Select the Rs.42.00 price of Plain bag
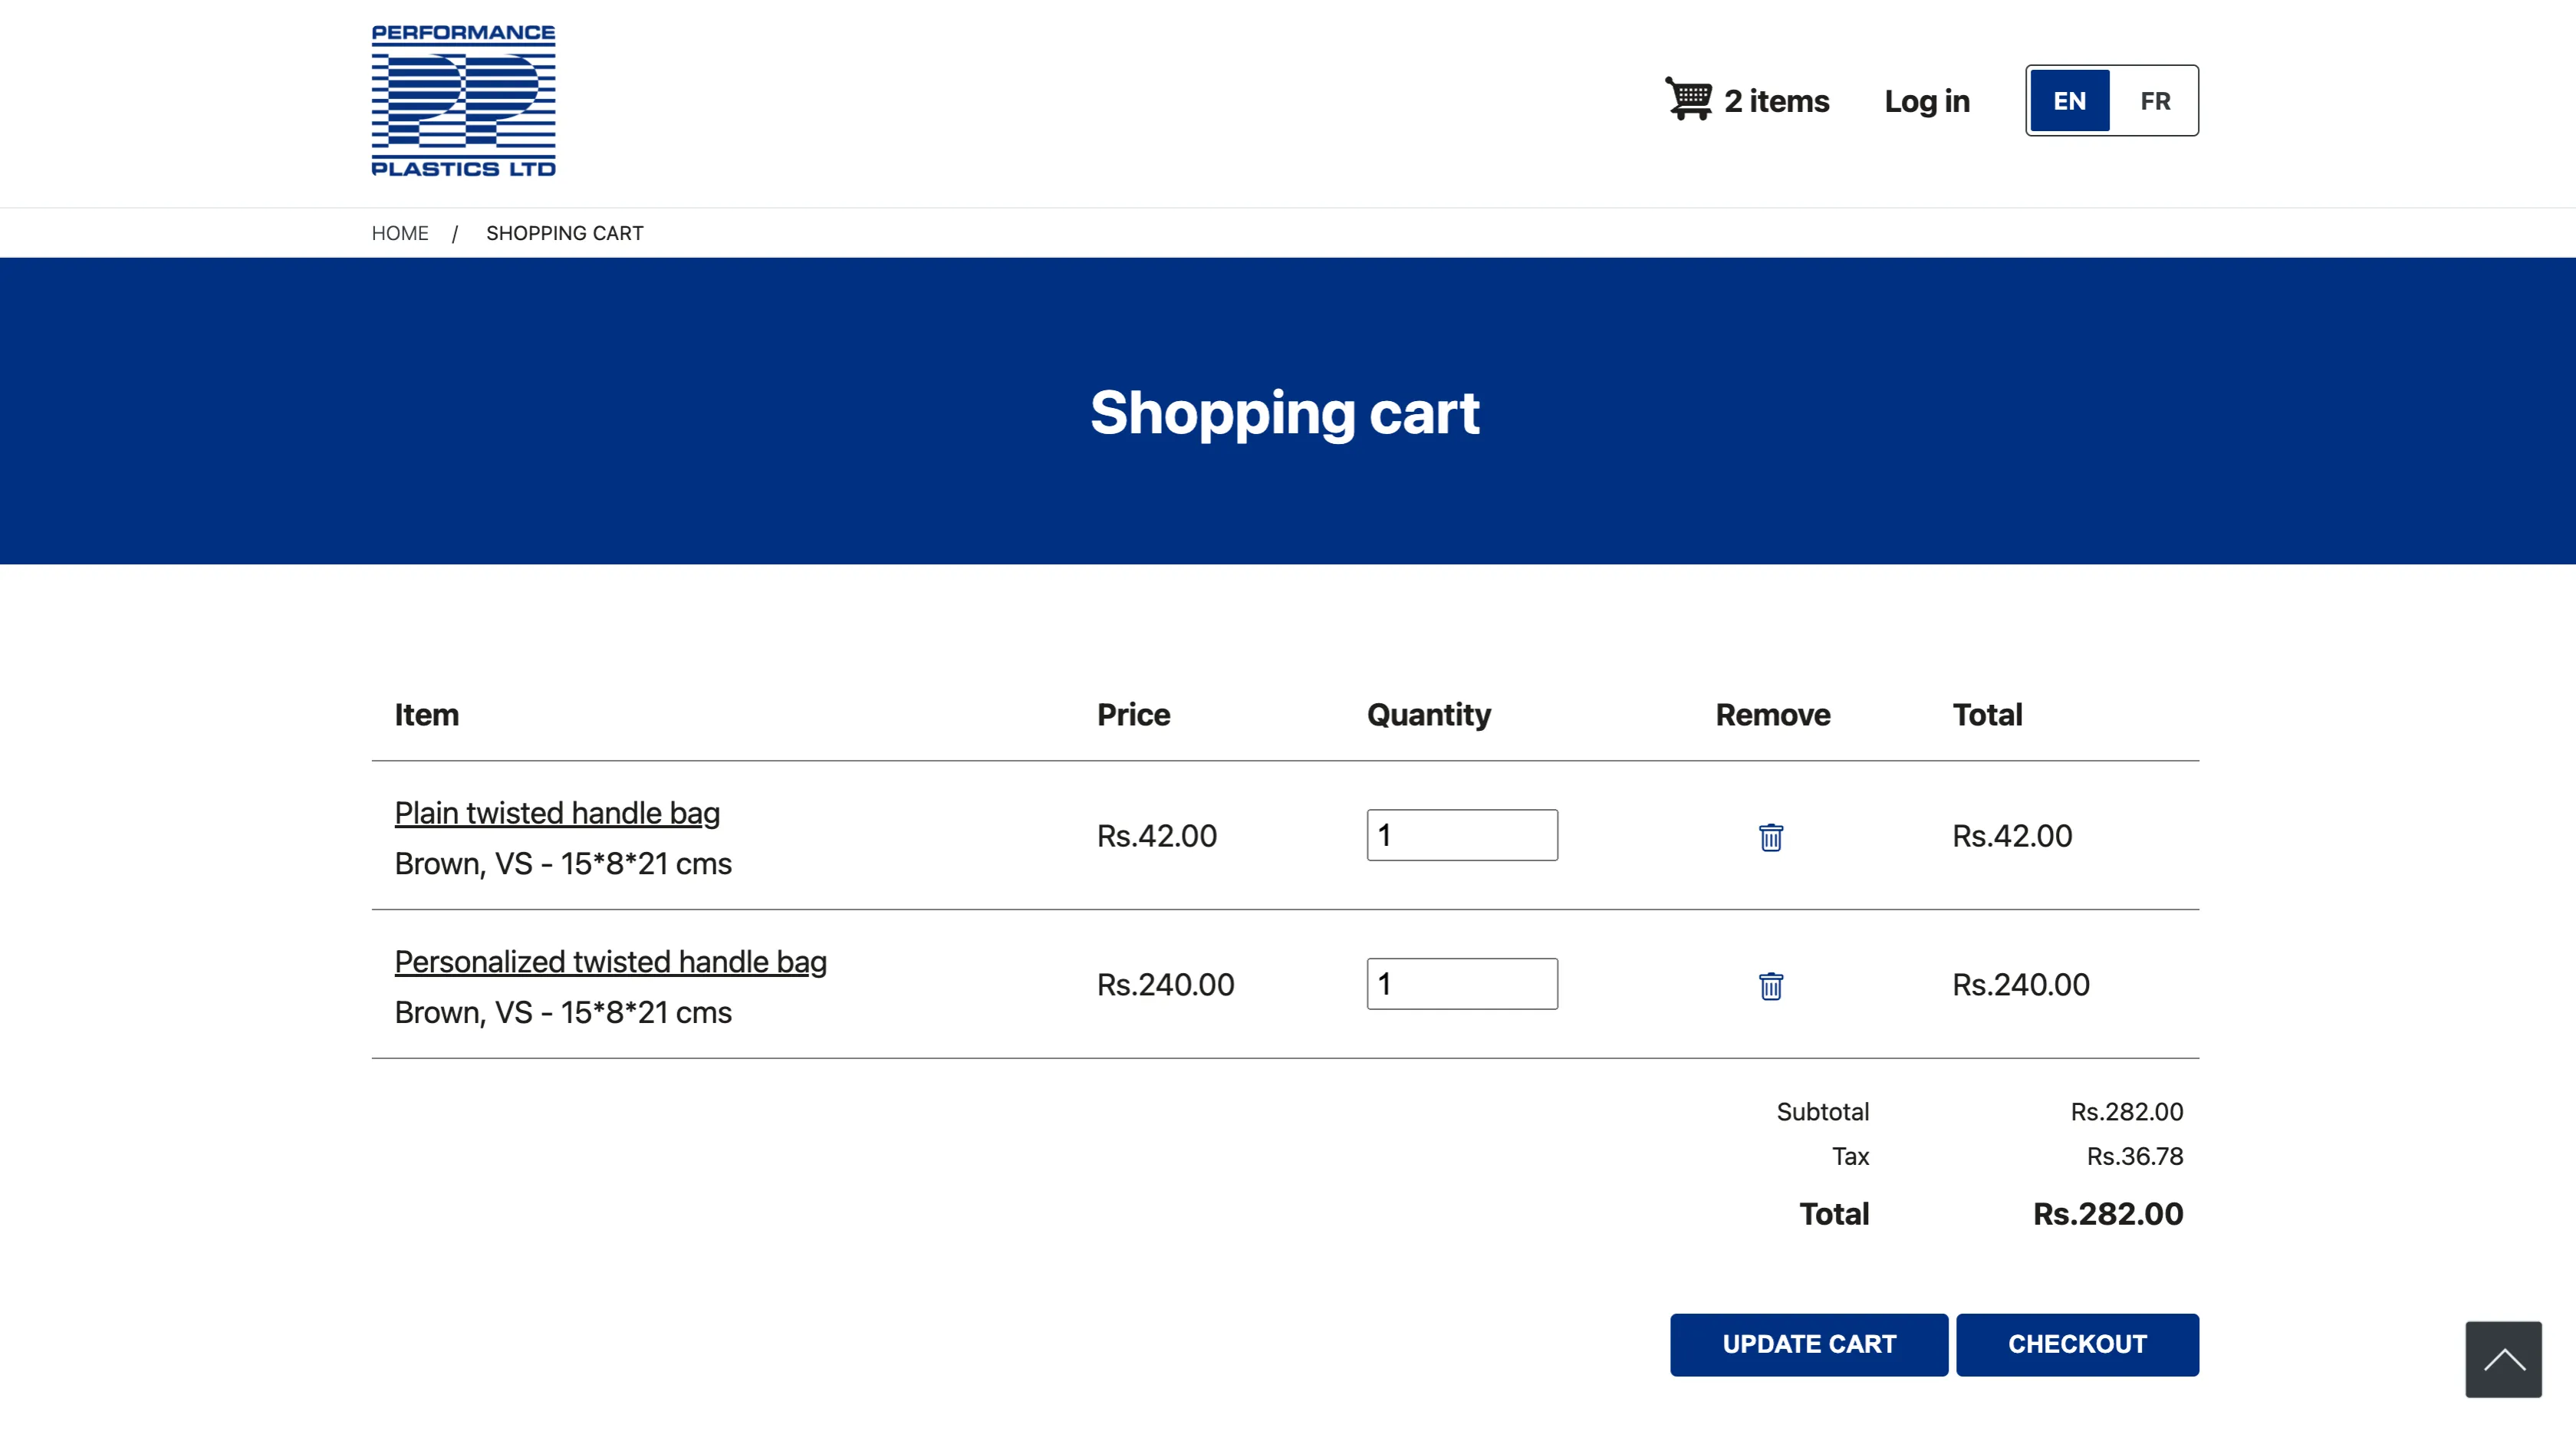This screenshot has height=1431, width=2576. coord(1157,836)
